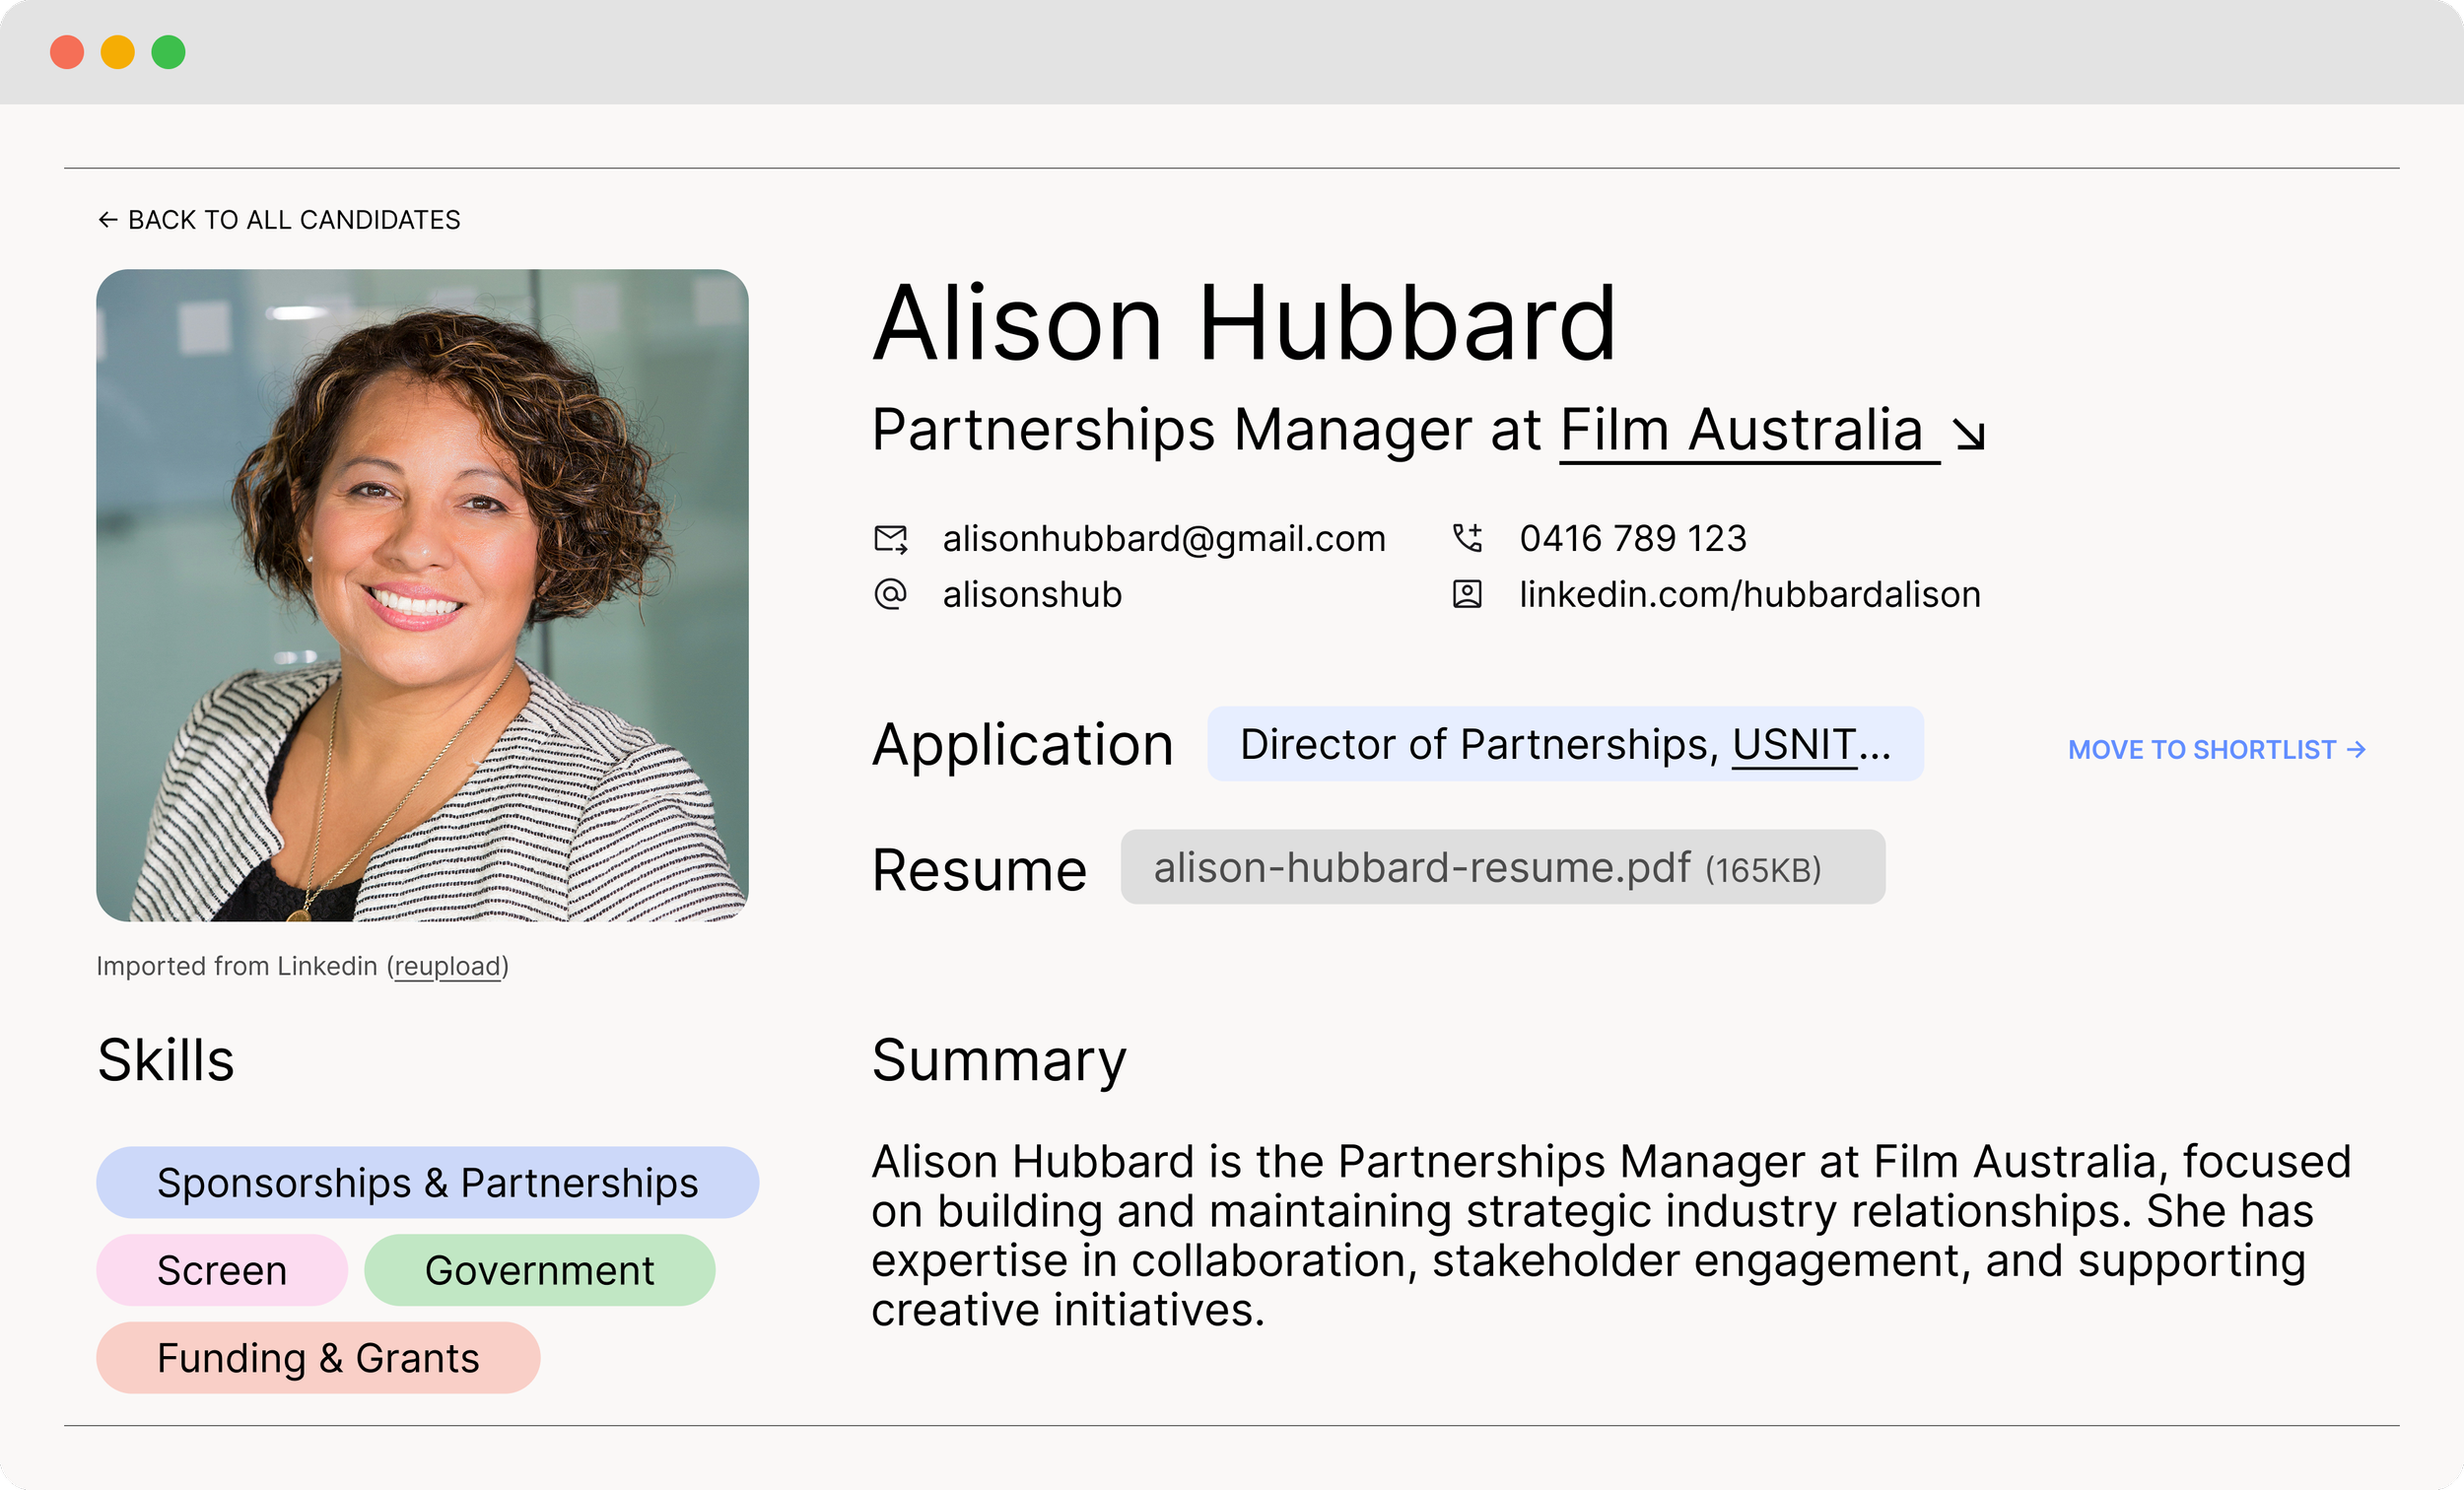Select the Screen skill tag

coord(222,1270)
